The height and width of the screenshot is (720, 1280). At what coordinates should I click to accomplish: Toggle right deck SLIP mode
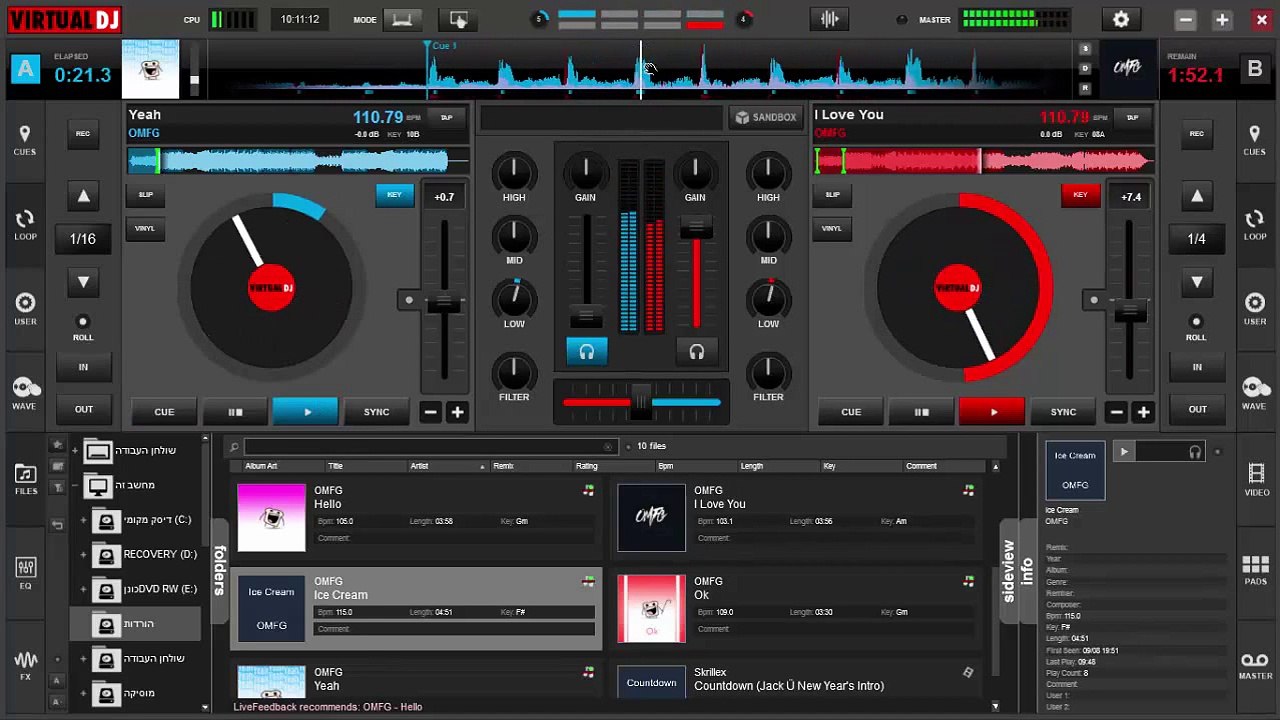(x=832, y=195)
